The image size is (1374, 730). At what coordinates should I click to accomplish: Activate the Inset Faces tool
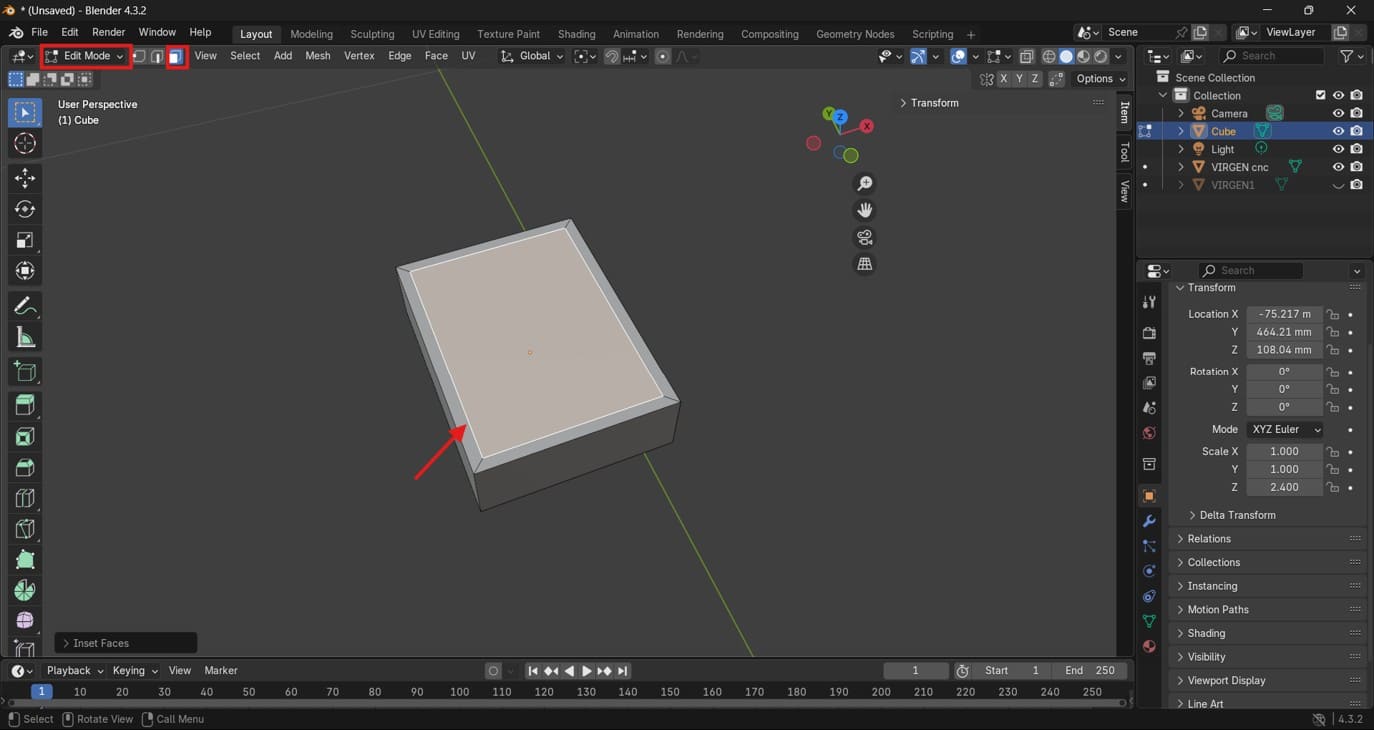click(25, 436)
